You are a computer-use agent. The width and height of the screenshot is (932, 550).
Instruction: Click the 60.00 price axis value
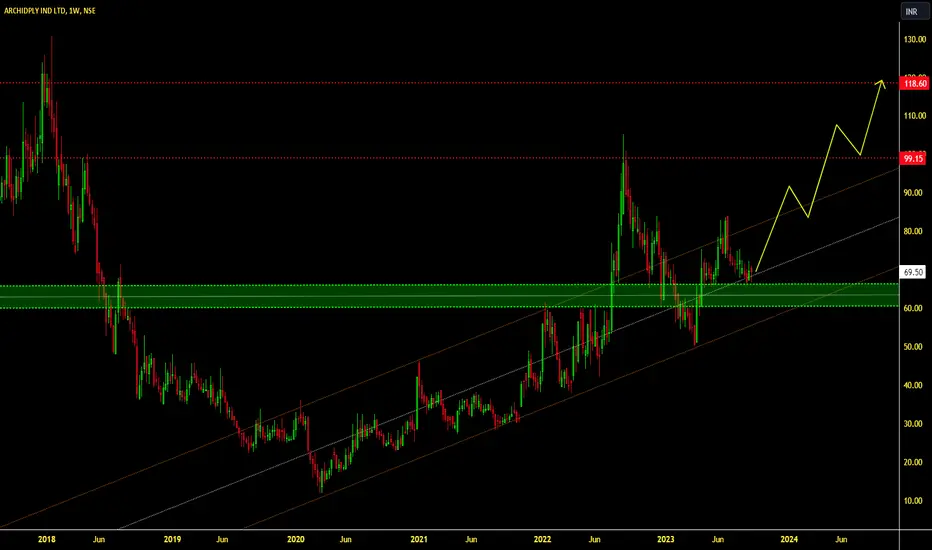[x=913, y=308]
